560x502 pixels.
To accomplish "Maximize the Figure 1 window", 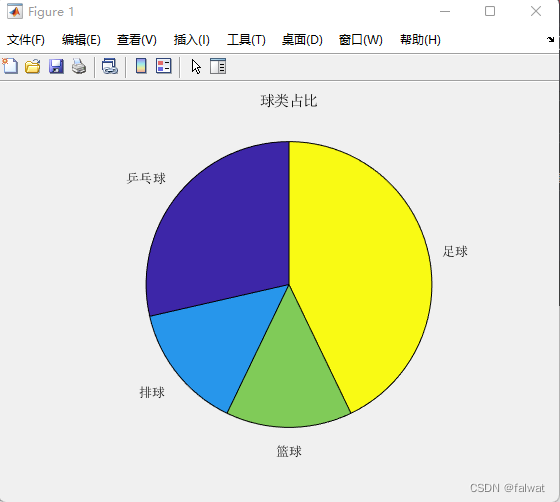I will pos(490,11).
